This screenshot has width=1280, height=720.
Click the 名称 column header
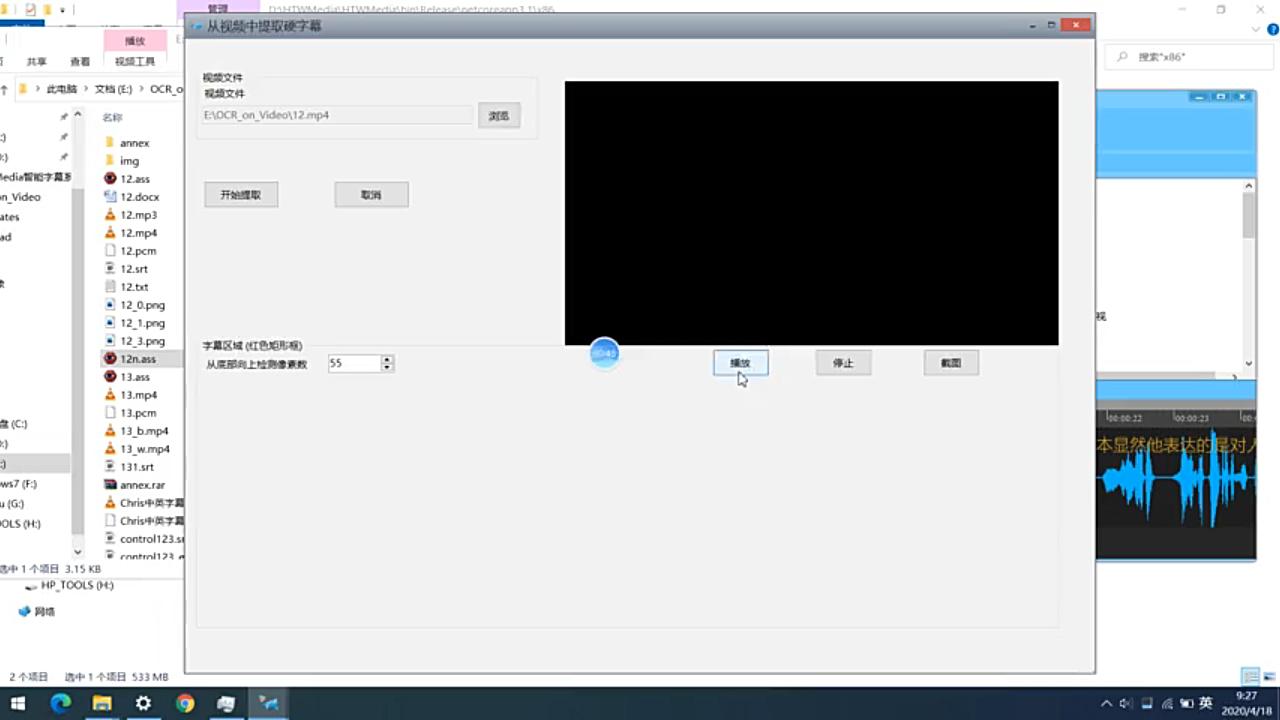[x=112, y=117]
